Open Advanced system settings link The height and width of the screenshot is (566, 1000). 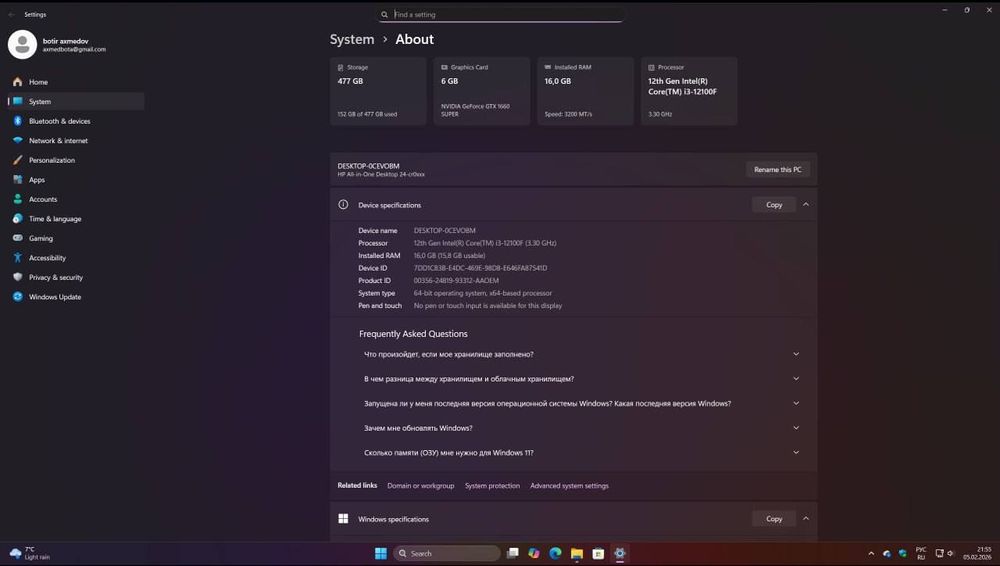570,486
